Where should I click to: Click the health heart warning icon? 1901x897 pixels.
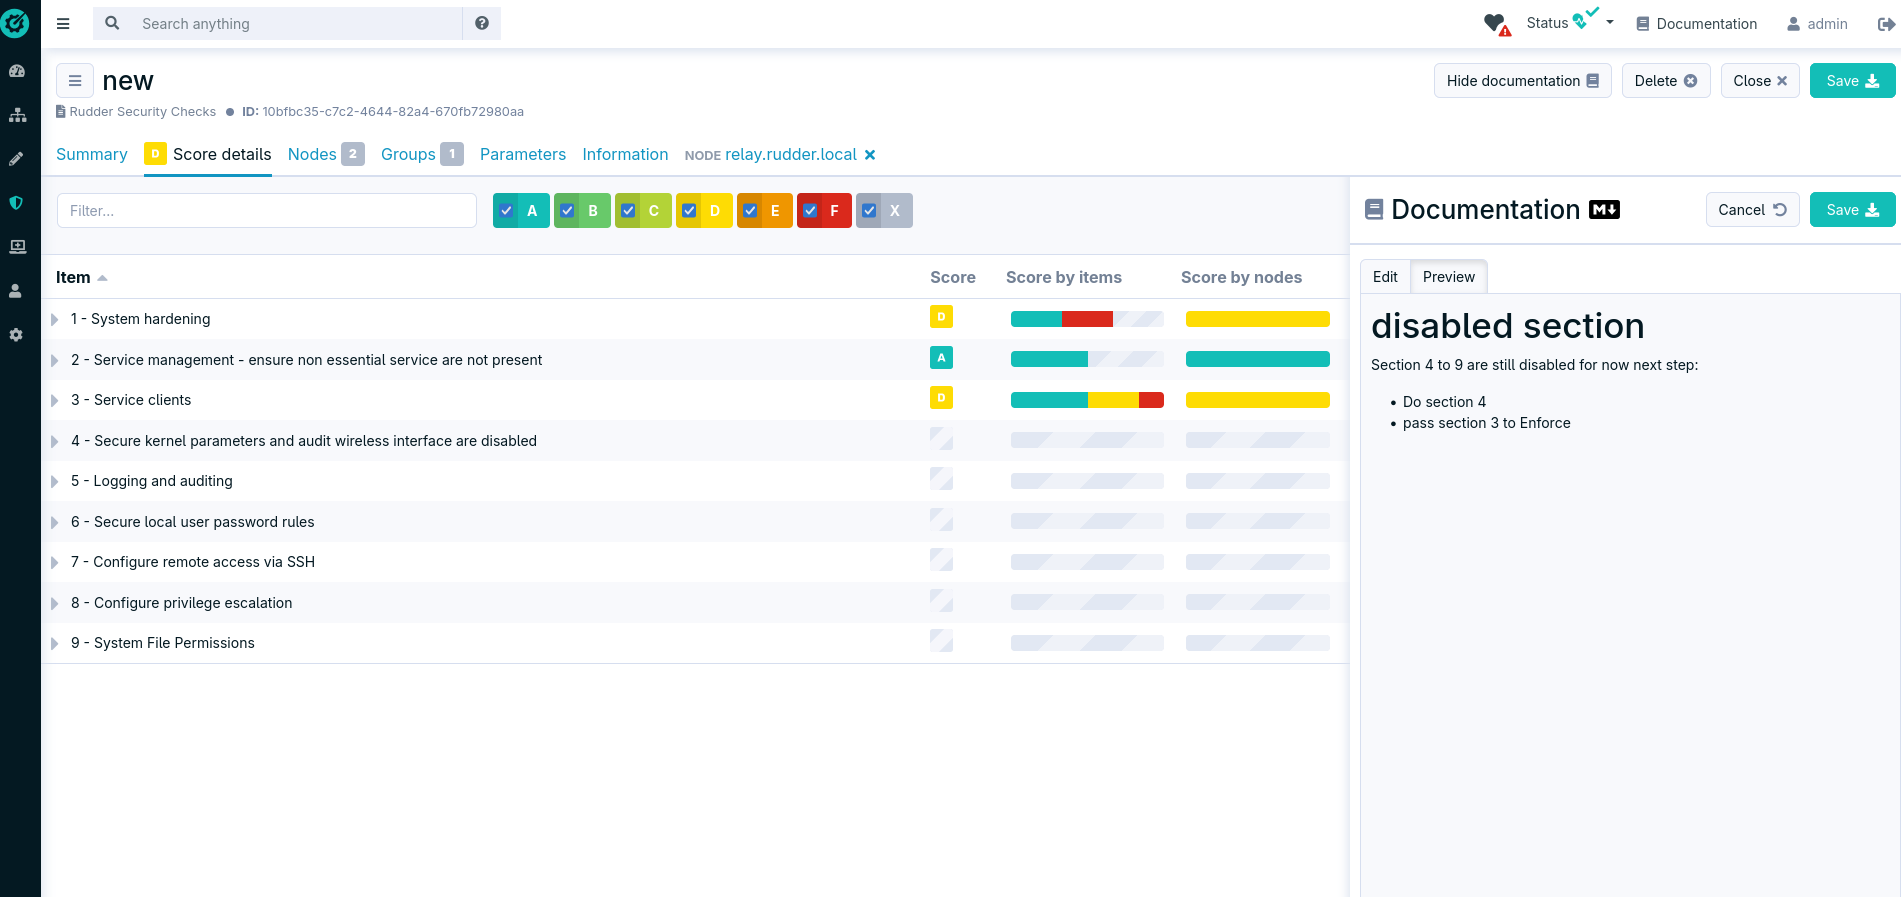tap(1496, 24)
